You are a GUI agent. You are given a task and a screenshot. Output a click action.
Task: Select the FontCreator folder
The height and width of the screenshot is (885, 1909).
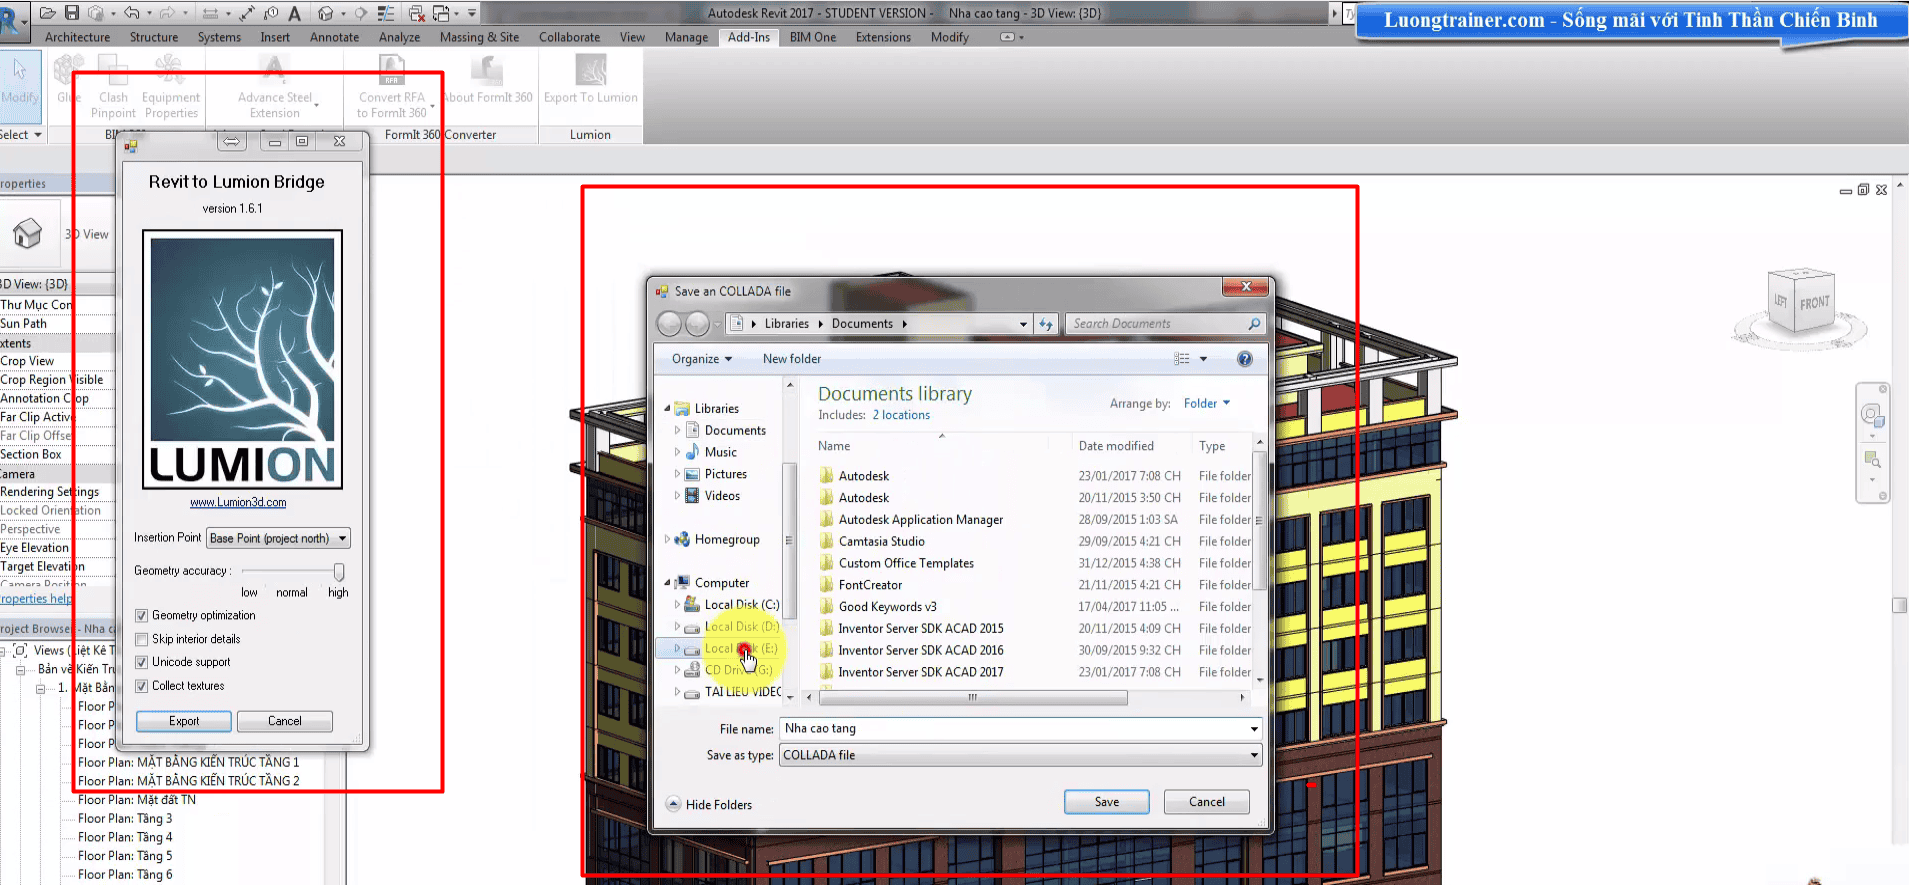(x=870, y=585)
